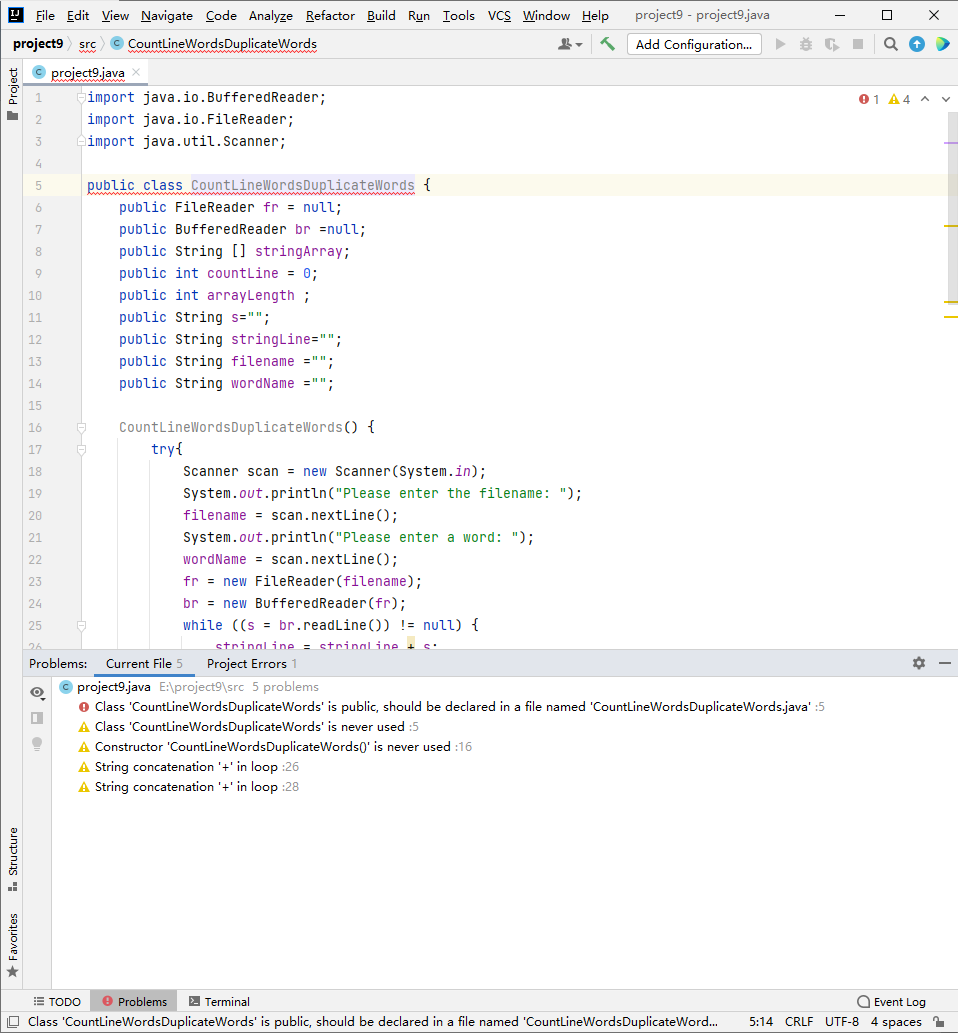
Task: Click the colorful plugin icon at the right of the toolbar
Action: pos(943,44)
